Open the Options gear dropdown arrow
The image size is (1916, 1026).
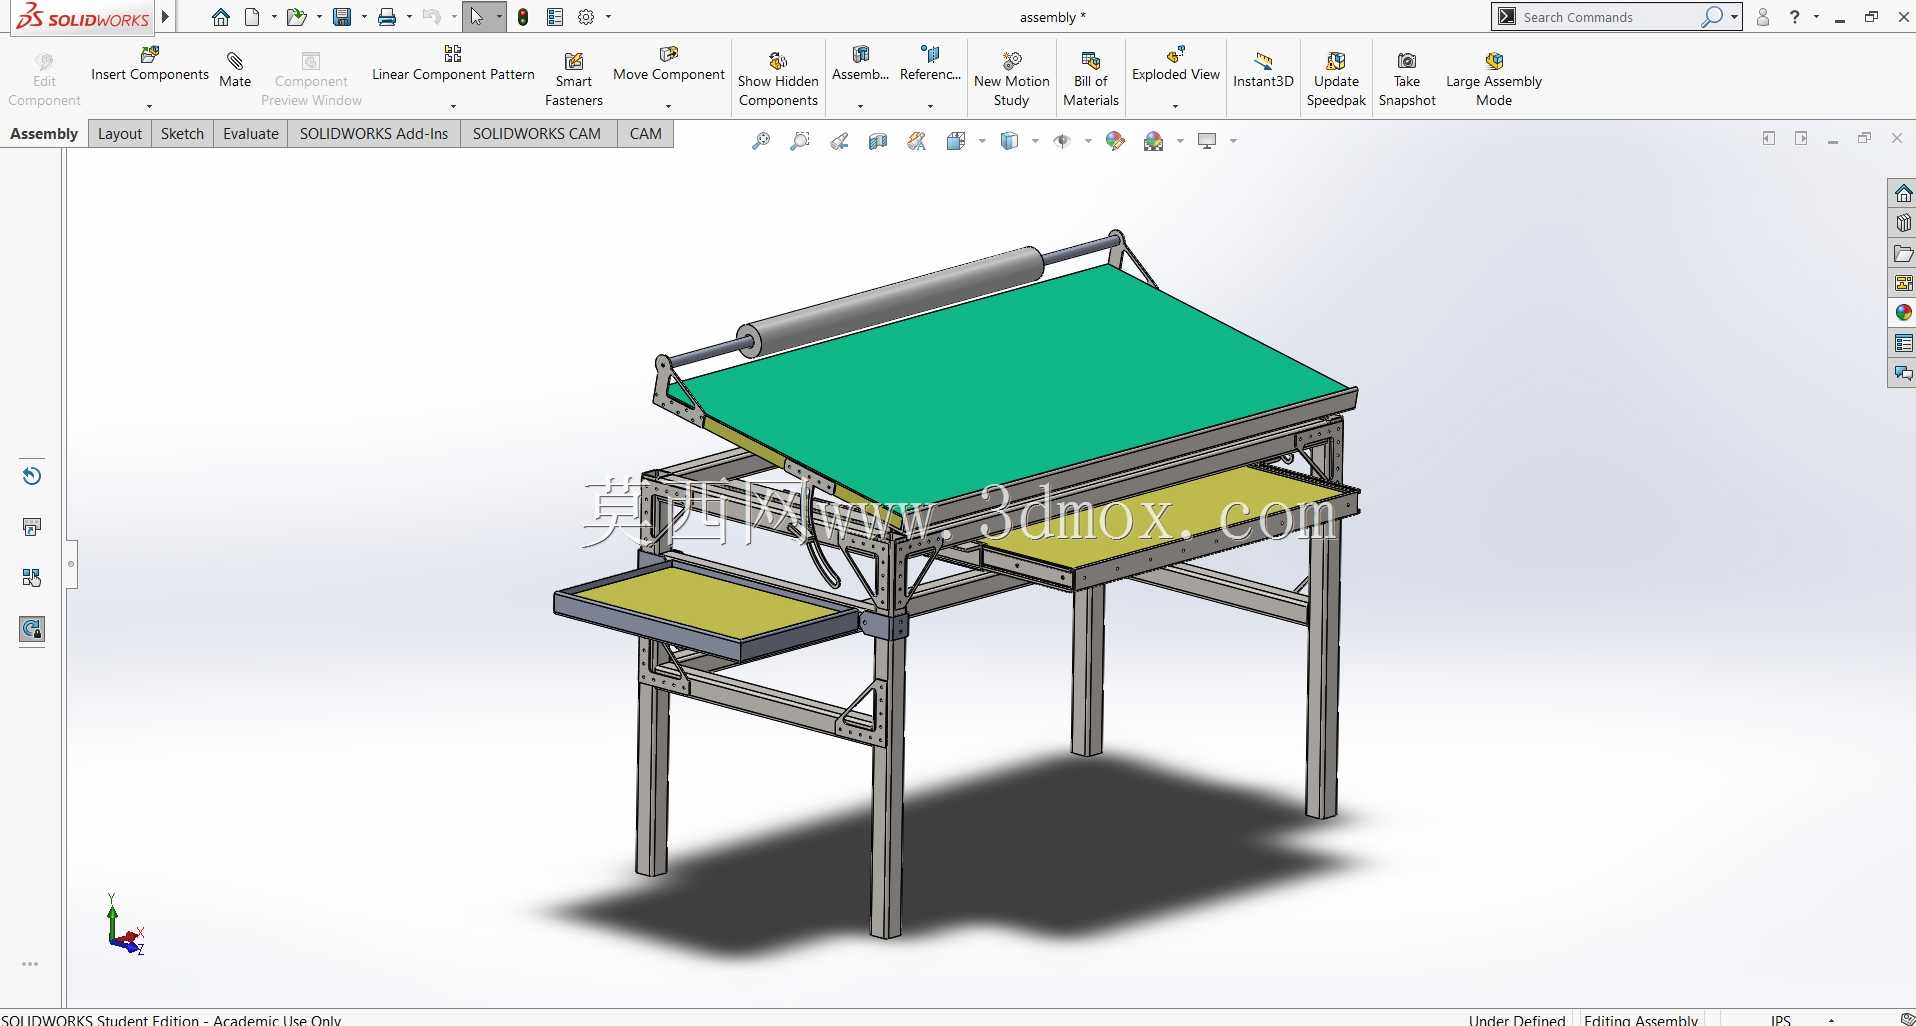(608, 17)
